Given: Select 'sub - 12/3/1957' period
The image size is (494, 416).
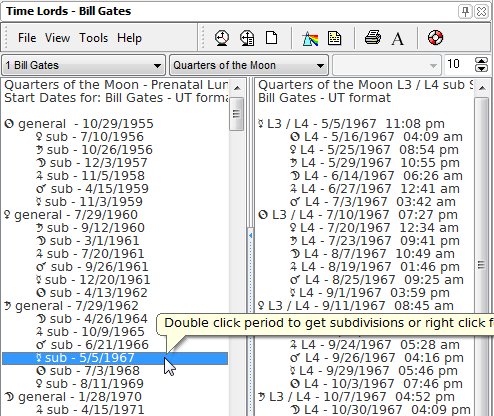Looking at the screenshot, I should [92, 163].
